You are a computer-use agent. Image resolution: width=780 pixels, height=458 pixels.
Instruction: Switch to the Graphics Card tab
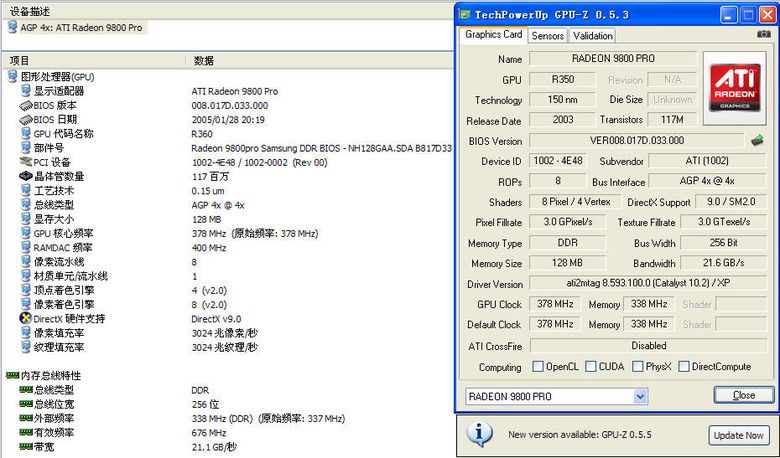pos(493,34)
